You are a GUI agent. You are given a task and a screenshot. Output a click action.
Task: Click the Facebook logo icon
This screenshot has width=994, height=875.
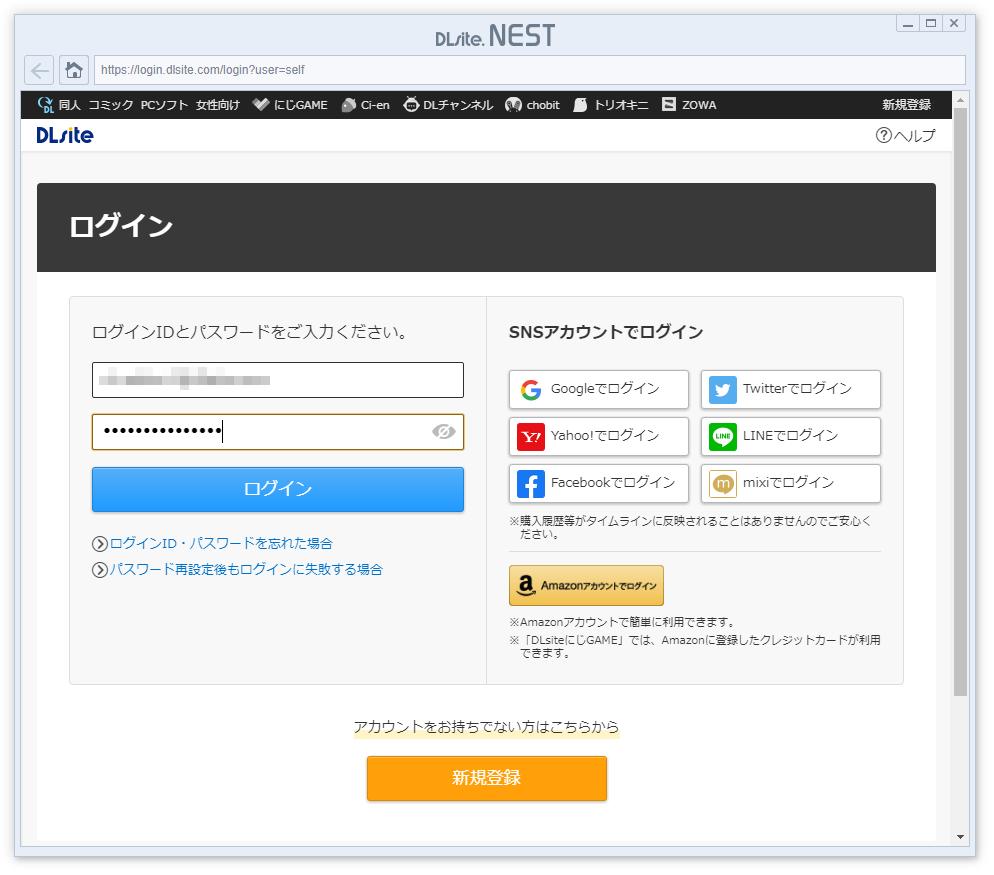pyautogui.click(x=531, y=484)
